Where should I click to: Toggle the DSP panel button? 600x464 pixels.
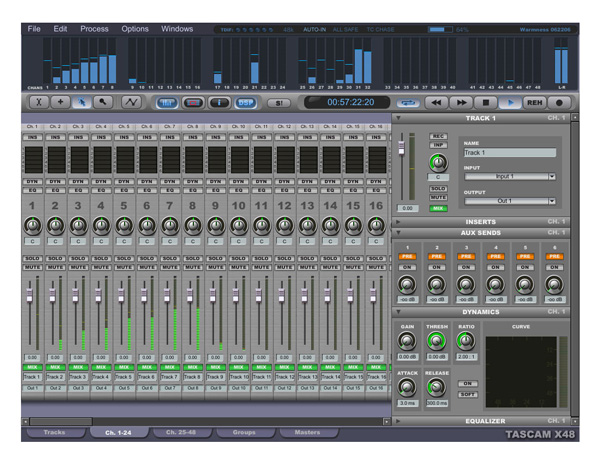[x=245, y=103]
